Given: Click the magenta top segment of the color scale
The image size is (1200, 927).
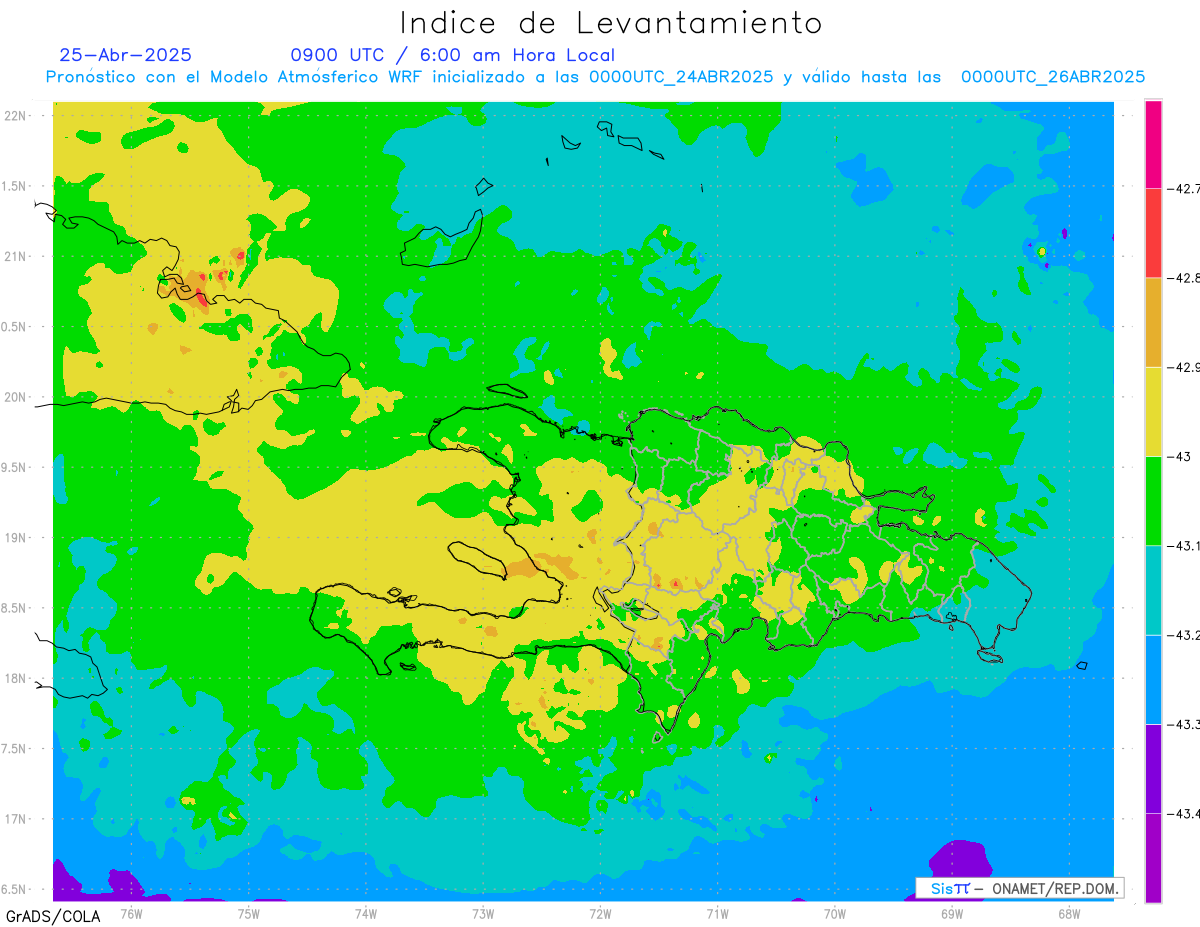Looking at the screenshot, I should (x=1153, y=143).
